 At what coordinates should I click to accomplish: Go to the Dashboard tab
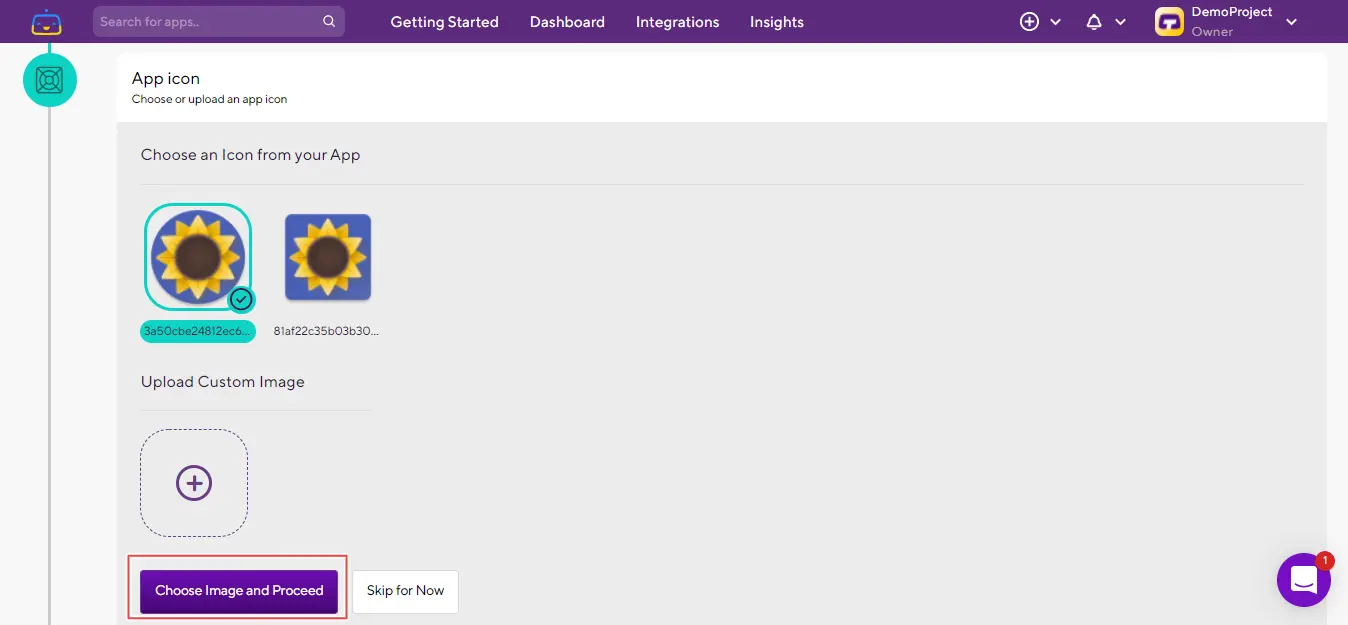[567, 22]
